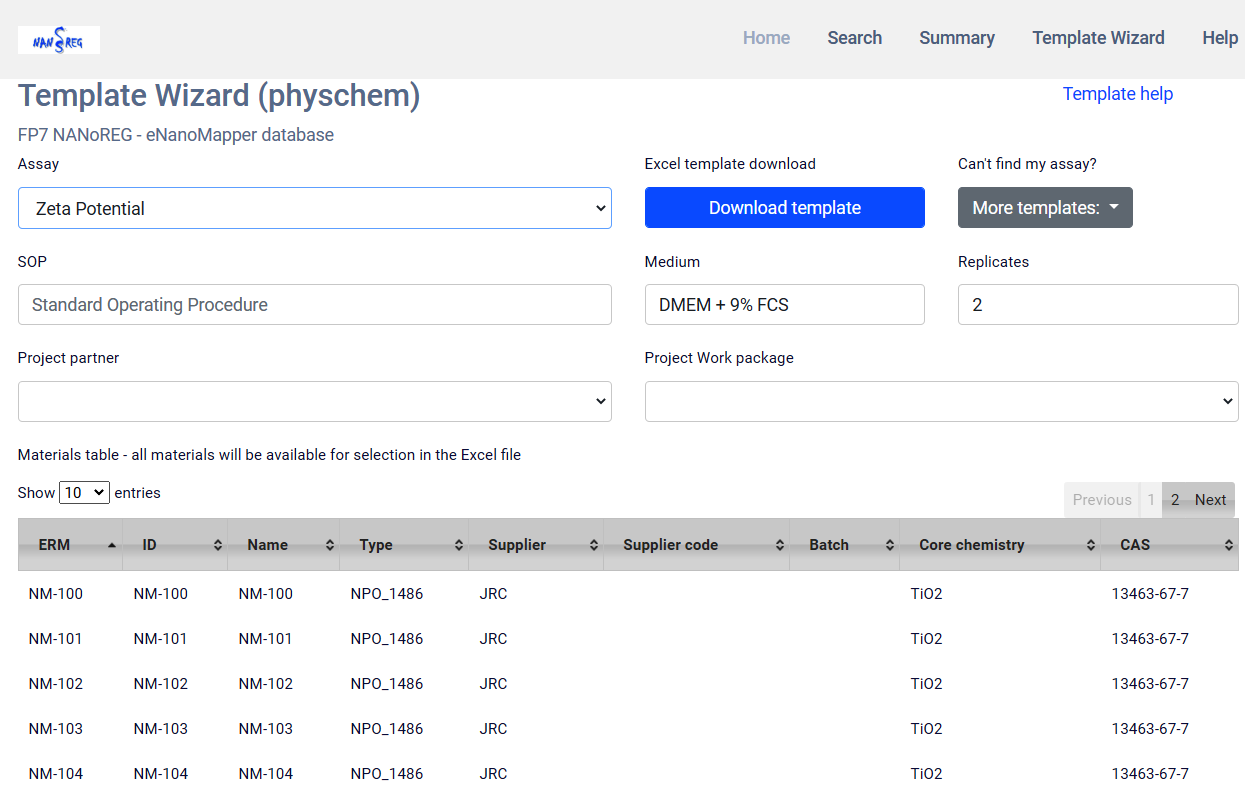The image size is (1245, 788).
Task: Click NPO_1486 in the NM-102 row
Action: pos(387,684)
